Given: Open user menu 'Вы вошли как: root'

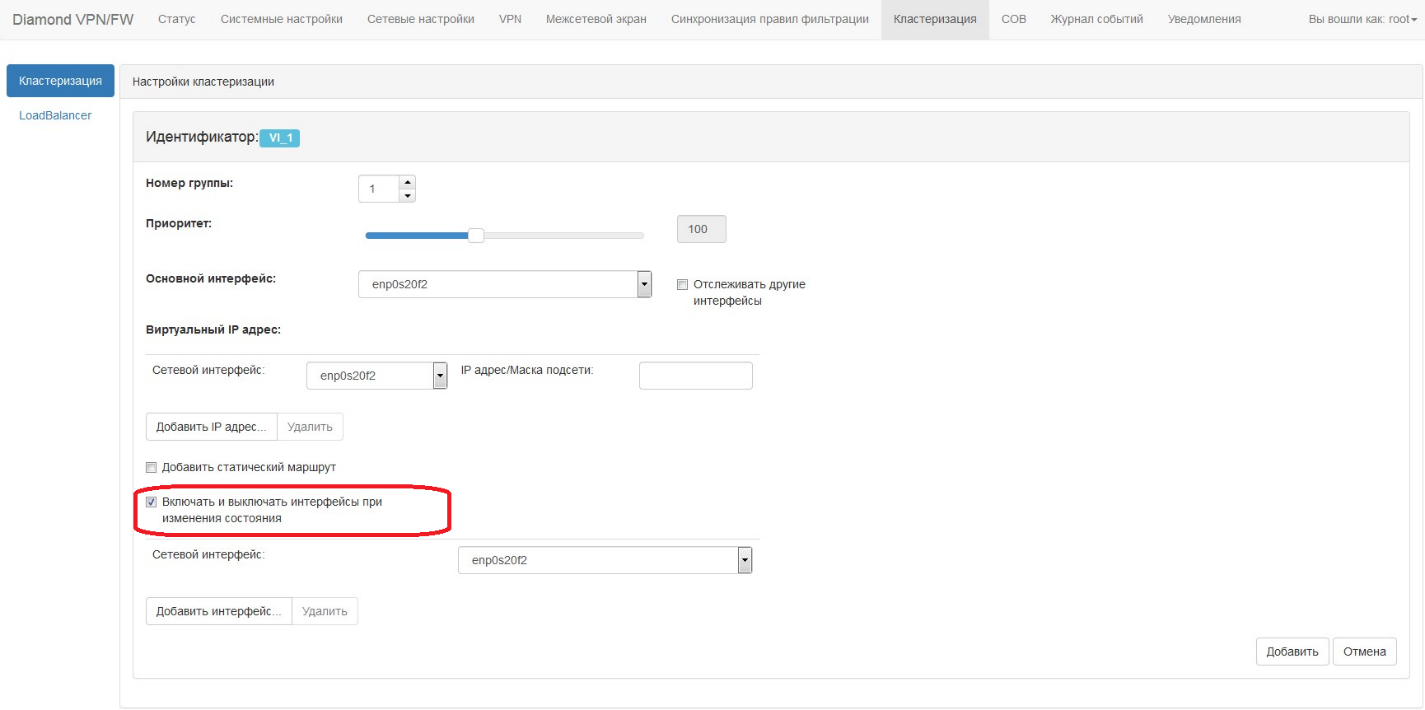Looking at the screenshot, I should (x=1362, y=19).
